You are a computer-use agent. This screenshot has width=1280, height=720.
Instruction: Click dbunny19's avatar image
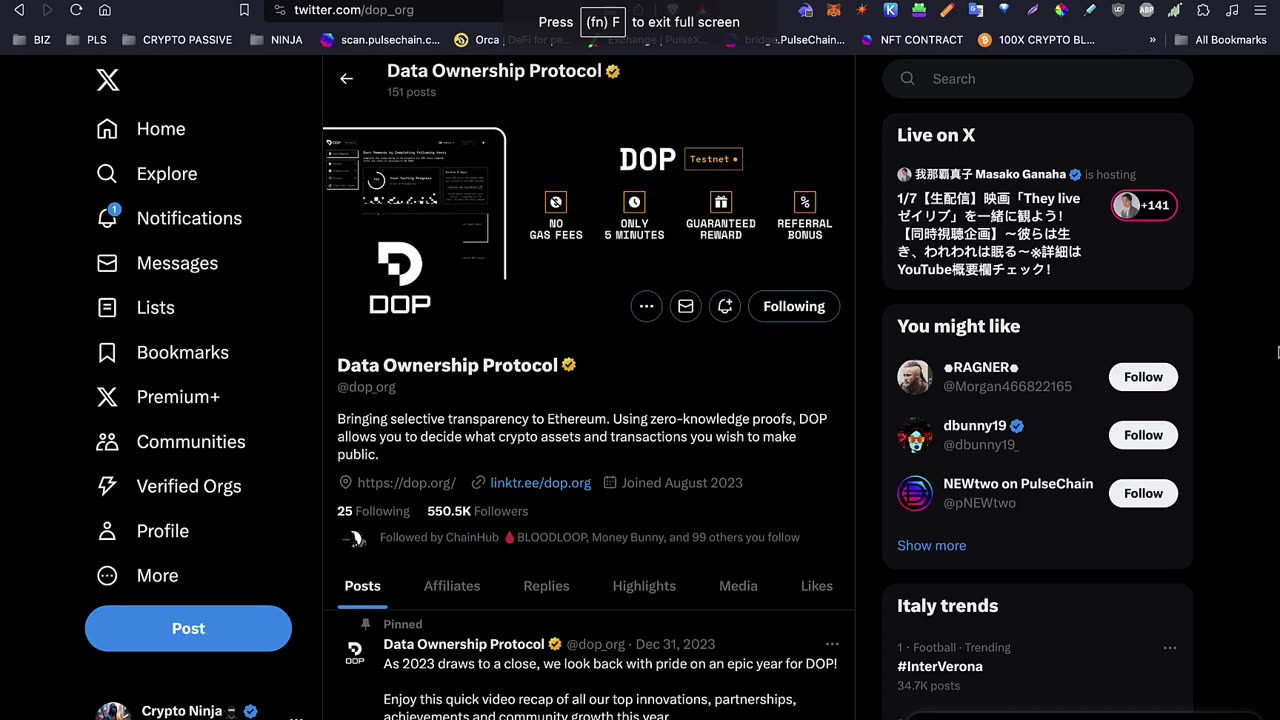tap(914, 435)
